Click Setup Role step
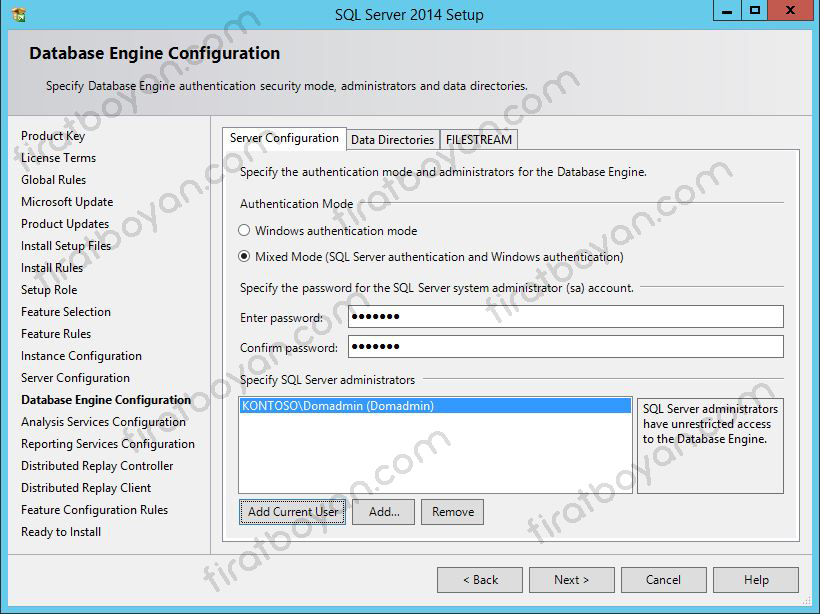Image resolution: width=820 pixels, height=614 pixels. pyautogui.click(x=49, y=290)
